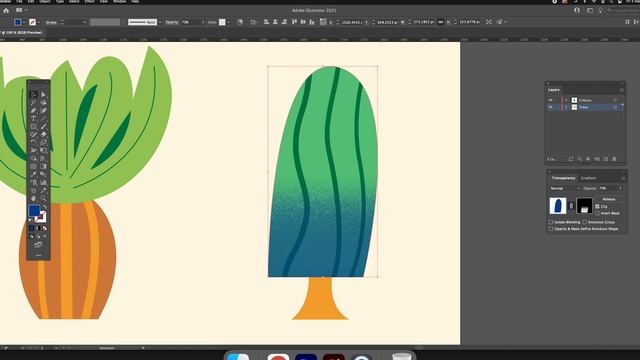Screen dimensions: 640x360
Task: Click the Release button for the opacity mask
Action: tap(609, 199)
